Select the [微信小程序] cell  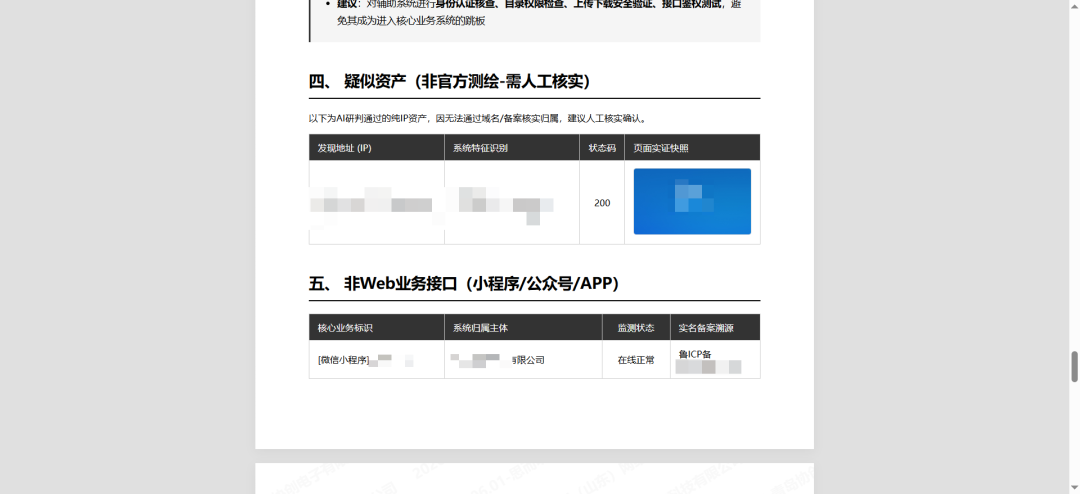click(x=377, y=360)
